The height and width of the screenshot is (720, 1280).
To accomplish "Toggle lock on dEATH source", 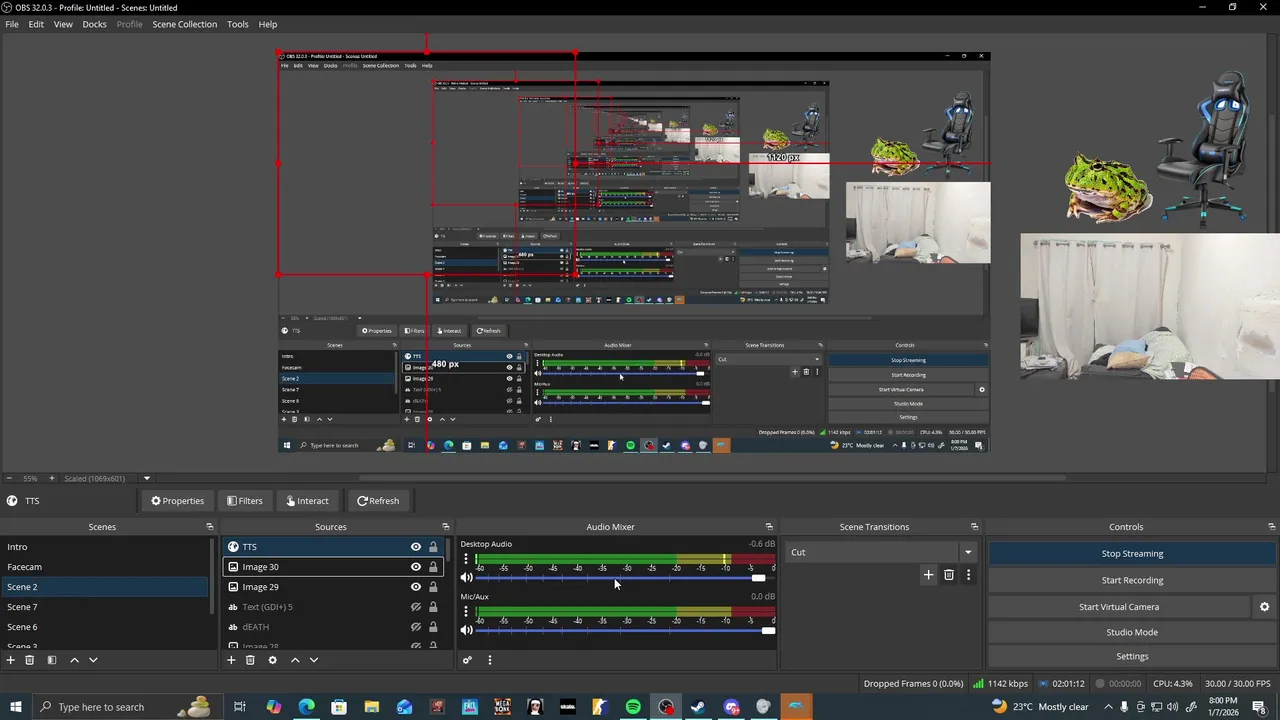I will pyautogui.click(x=433, y=627).
